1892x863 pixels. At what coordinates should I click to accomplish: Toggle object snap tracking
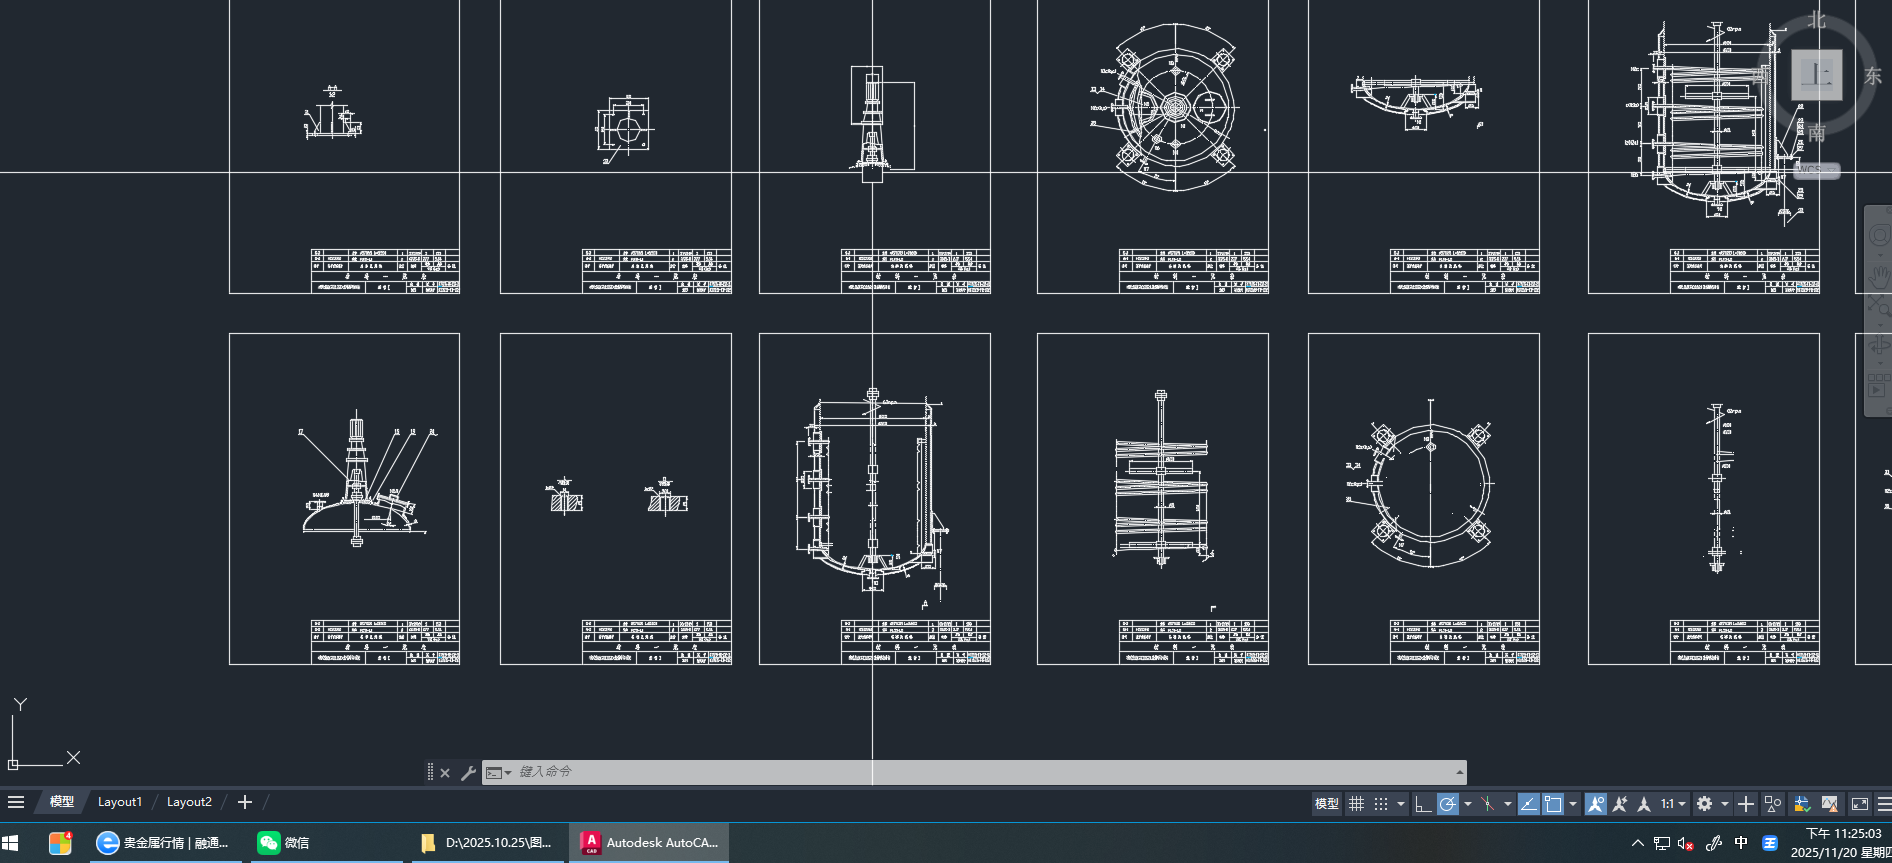coord(1529,804)
